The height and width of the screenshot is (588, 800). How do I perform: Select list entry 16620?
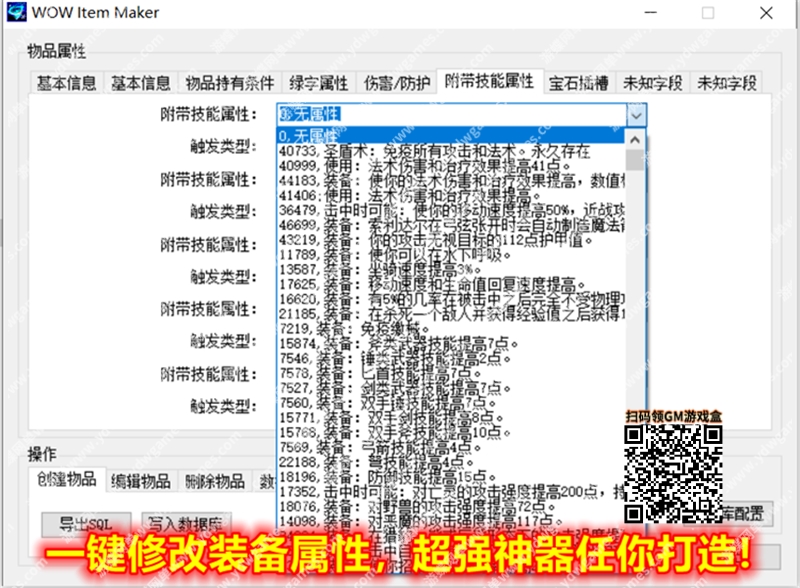pos(451,299)
